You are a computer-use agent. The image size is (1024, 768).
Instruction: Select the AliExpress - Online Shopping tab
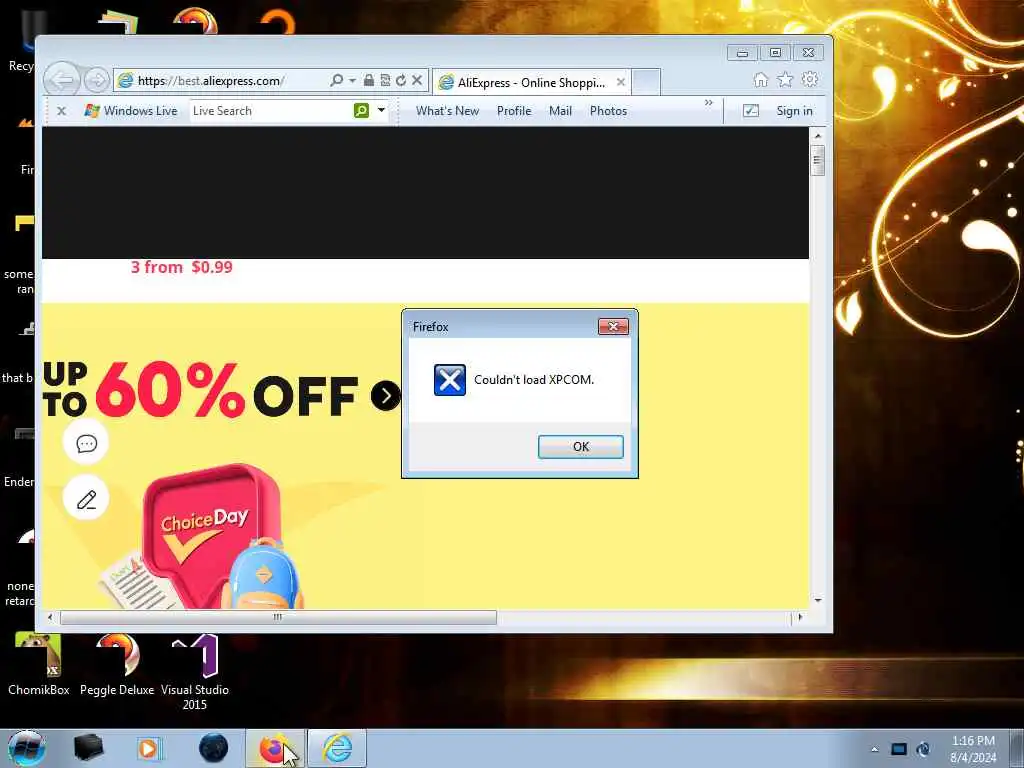coord(531,82)
